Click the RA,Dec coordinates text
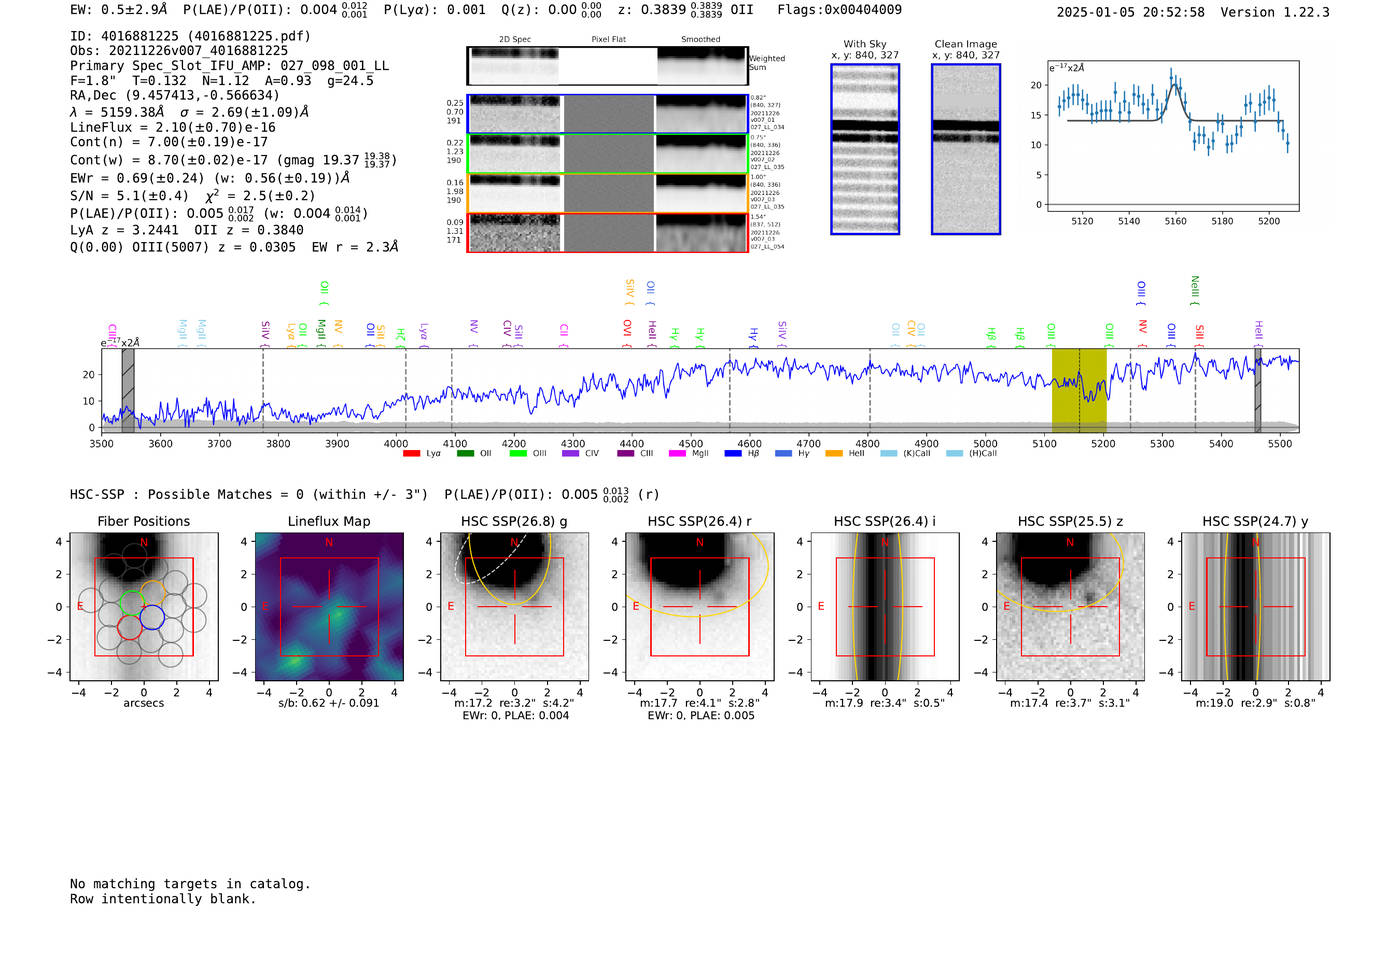 click(175, 96)
